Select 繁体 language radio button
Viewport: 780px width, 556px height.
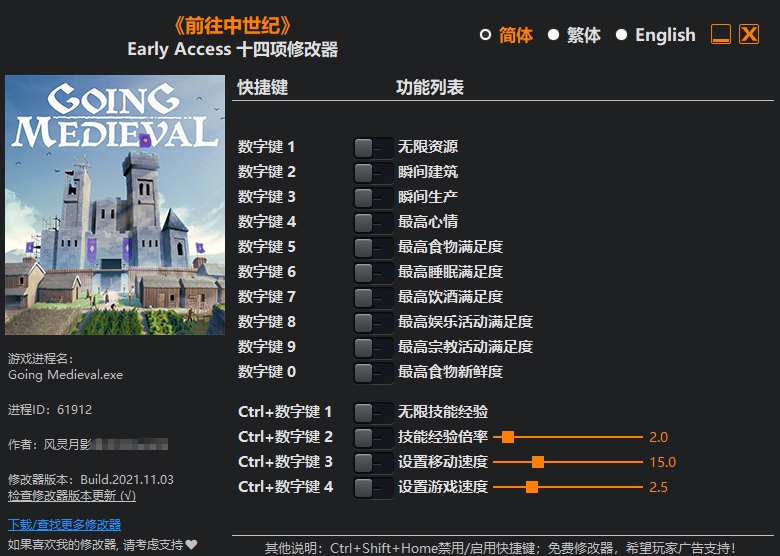553,35
